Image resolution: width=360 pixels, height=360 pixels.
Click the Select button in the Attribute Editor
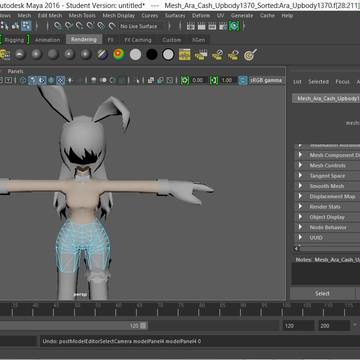coord(322,294)
